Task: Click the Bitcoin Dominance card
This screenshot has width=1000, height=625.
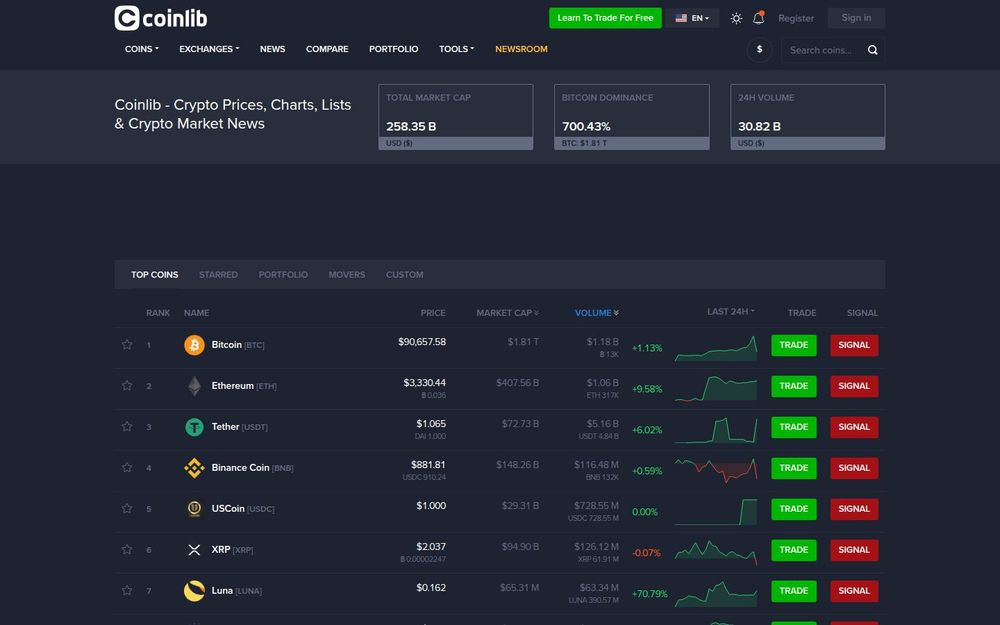Action: pos(631,117)
